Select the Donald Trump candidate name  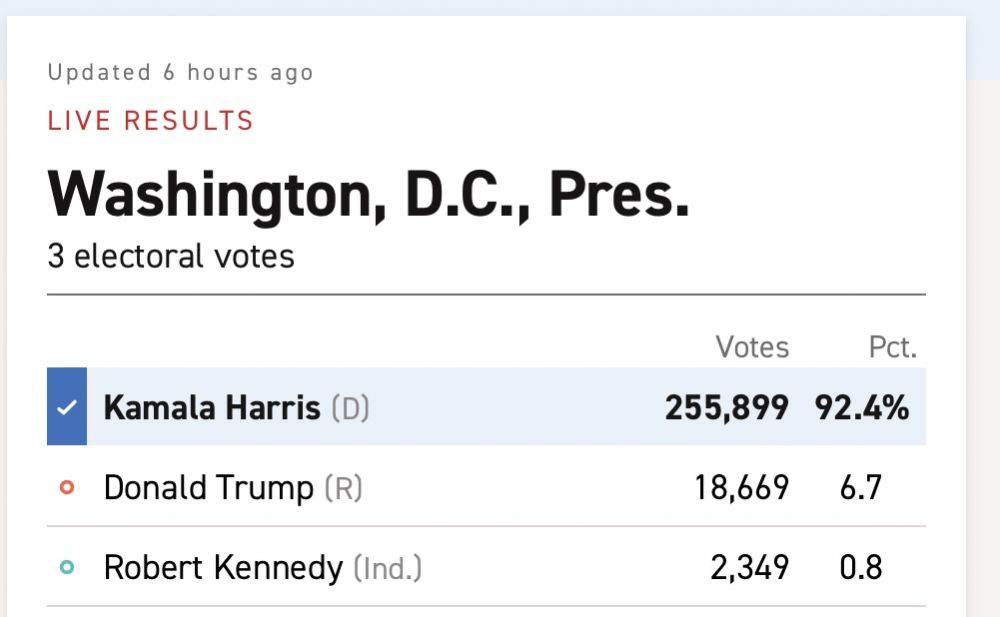pyautogui.click(x=208, y=488)
